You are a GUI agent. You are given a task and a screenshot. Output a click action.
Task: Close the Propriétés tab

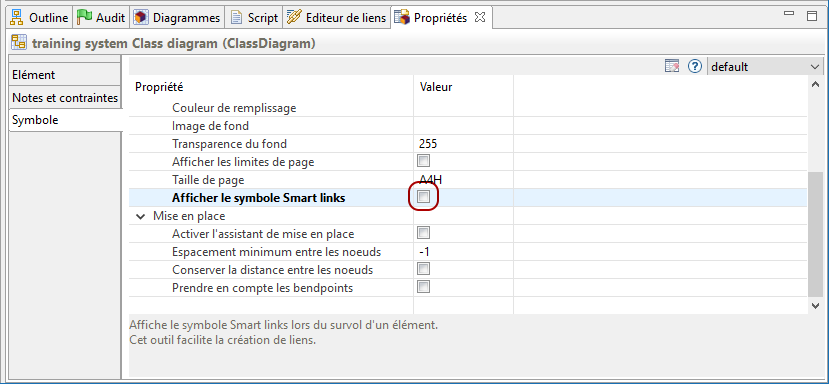[480, 17]
